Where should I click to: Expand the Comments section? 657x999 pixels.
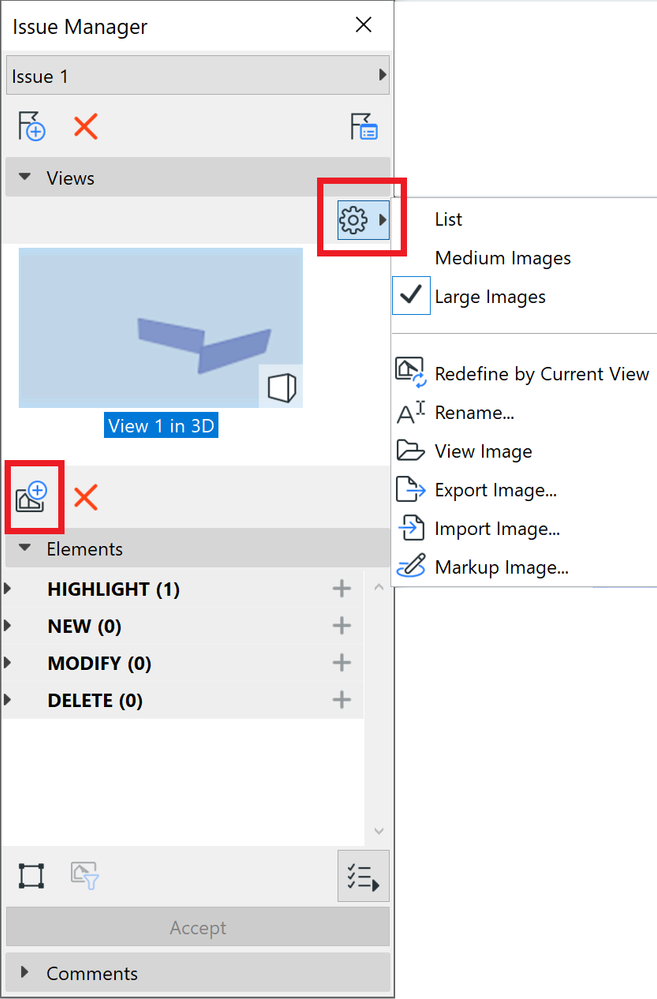tap(25, 973)
